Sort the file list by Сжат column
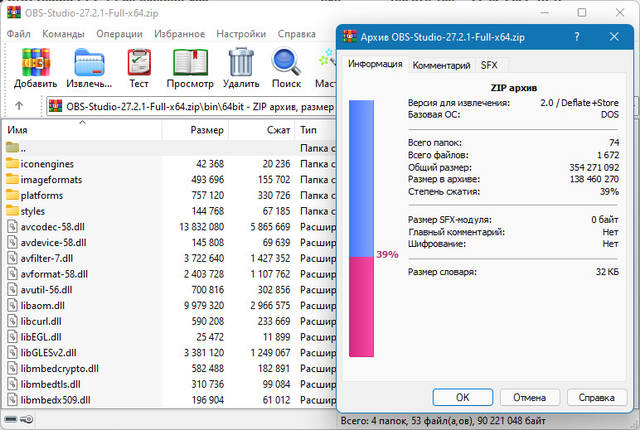 pyautogui.click(x=262, y=130)
